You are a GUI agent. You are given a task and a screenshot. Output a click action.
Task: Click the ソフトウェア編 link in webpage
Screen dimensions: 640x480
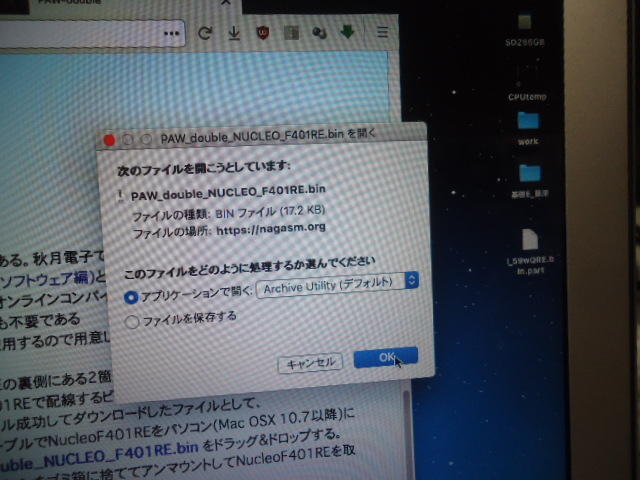pos(45,279)
